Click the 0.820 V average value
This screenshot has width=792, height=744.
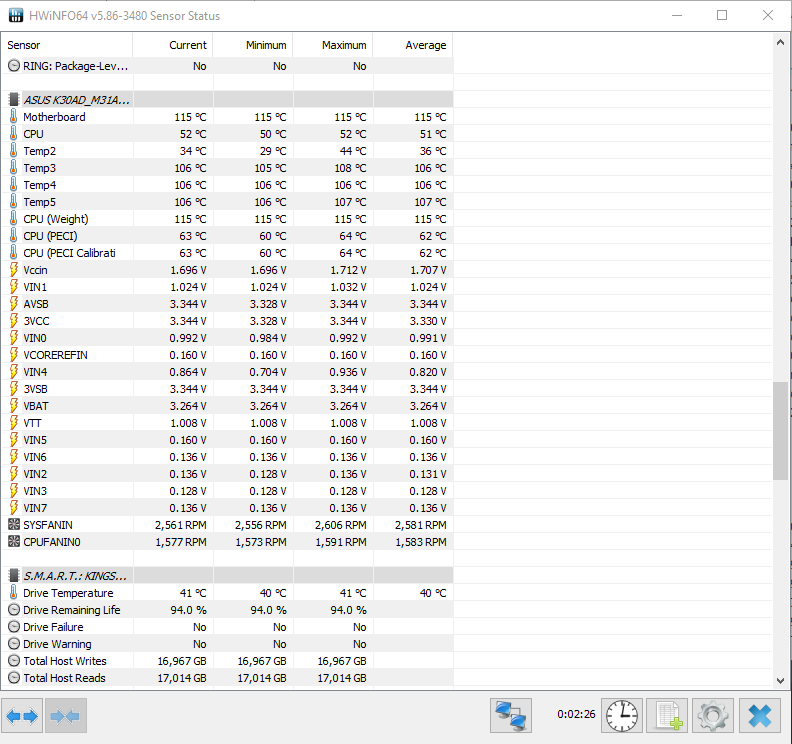click(x=428, y=372)
